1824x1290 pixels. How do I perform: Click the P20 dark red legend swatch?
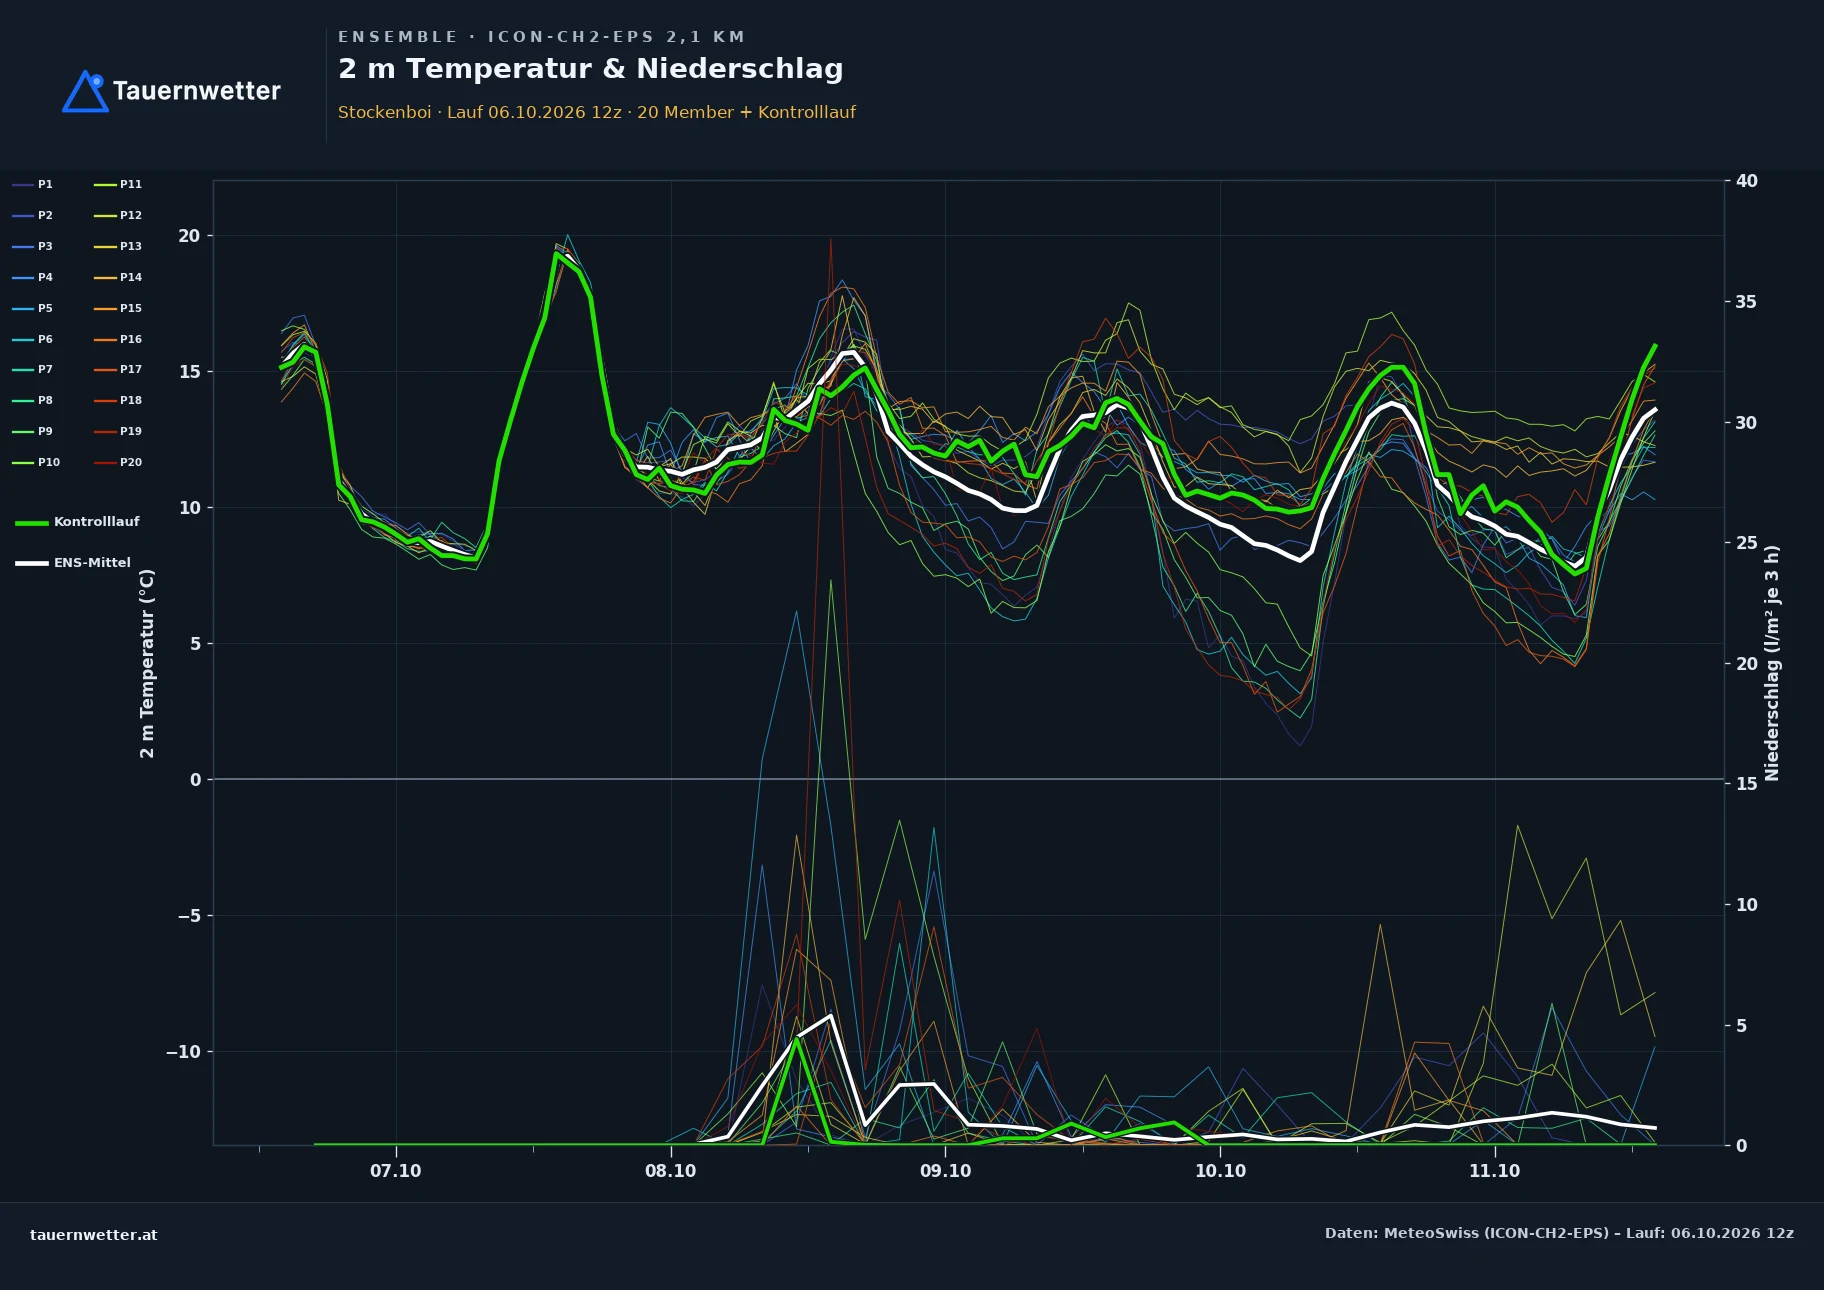click(105, 463)
